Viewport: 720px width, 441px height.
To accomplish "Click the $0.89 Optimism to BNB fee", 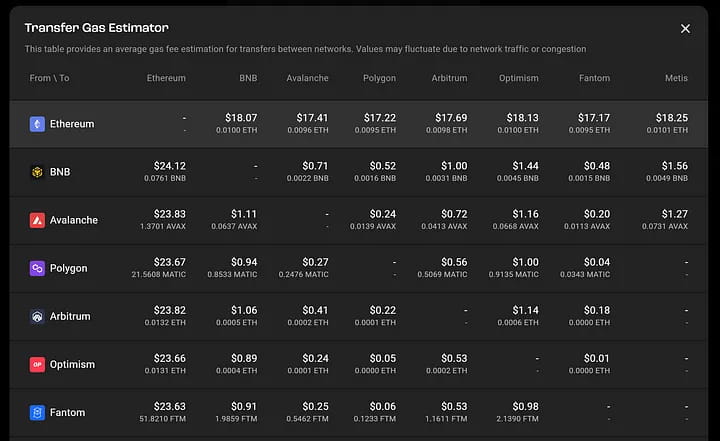I will [x=244, y=358].
